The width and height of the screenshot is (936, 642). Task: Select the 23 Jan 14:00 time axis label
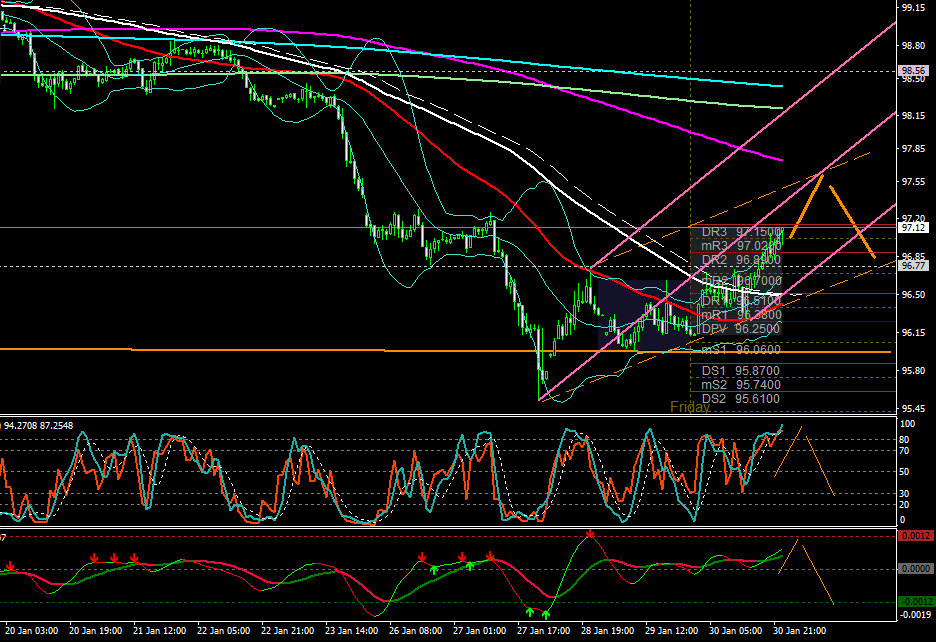351,631
